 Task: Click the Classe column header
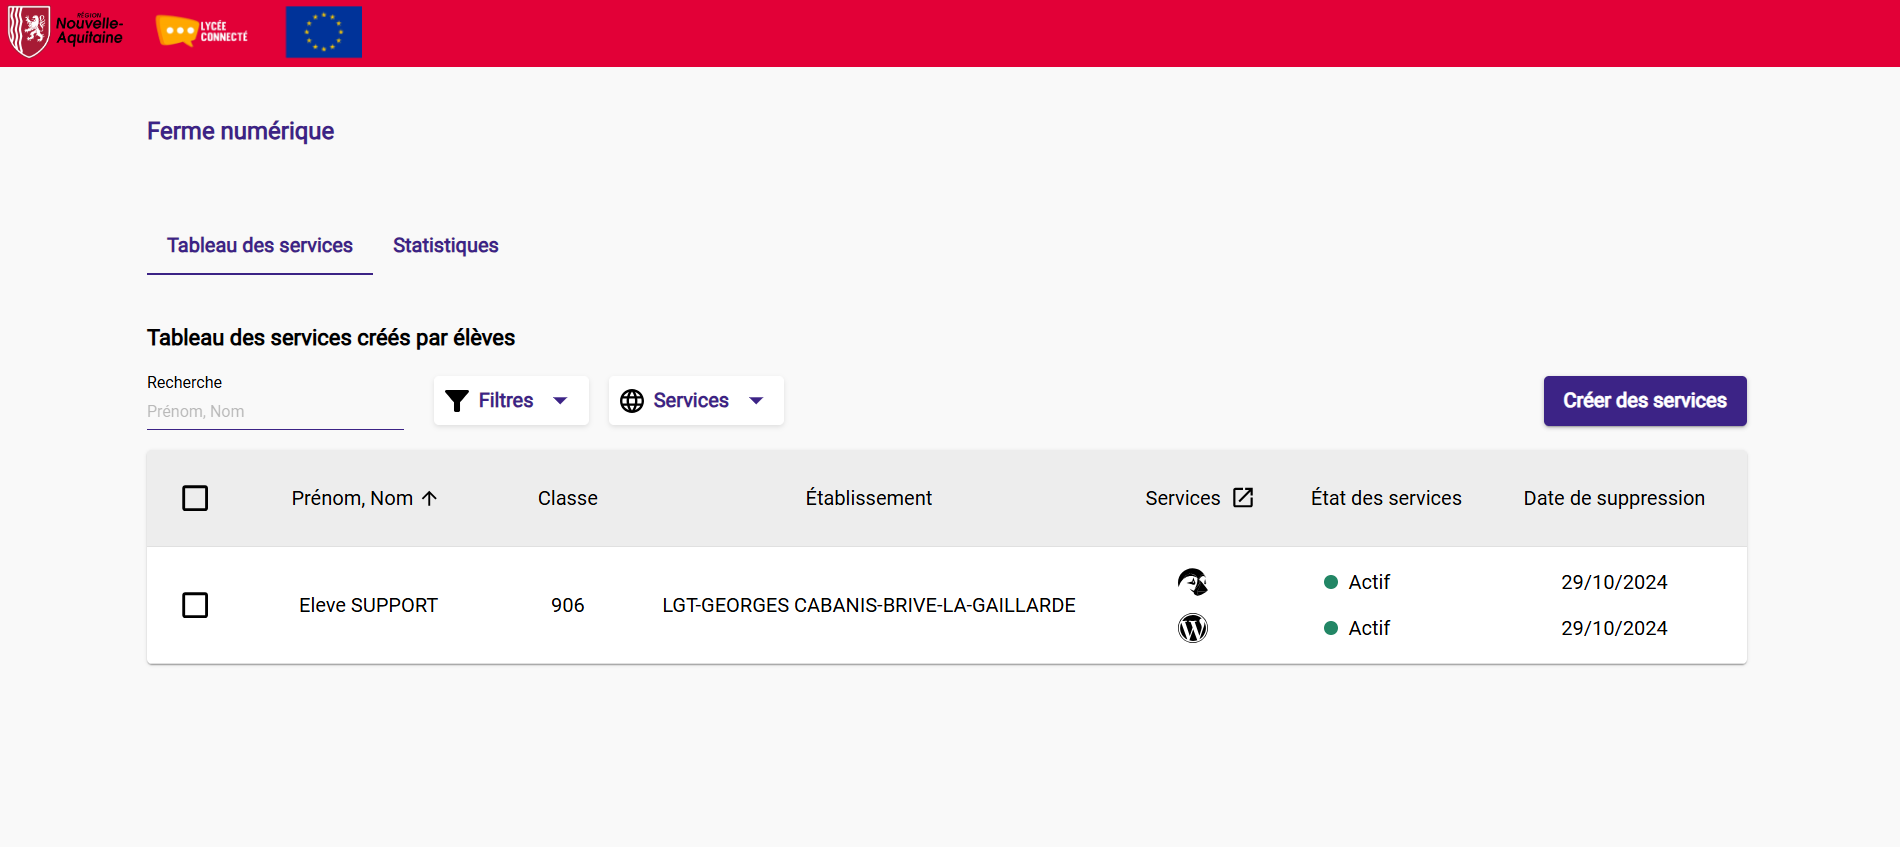pos(567,498)
